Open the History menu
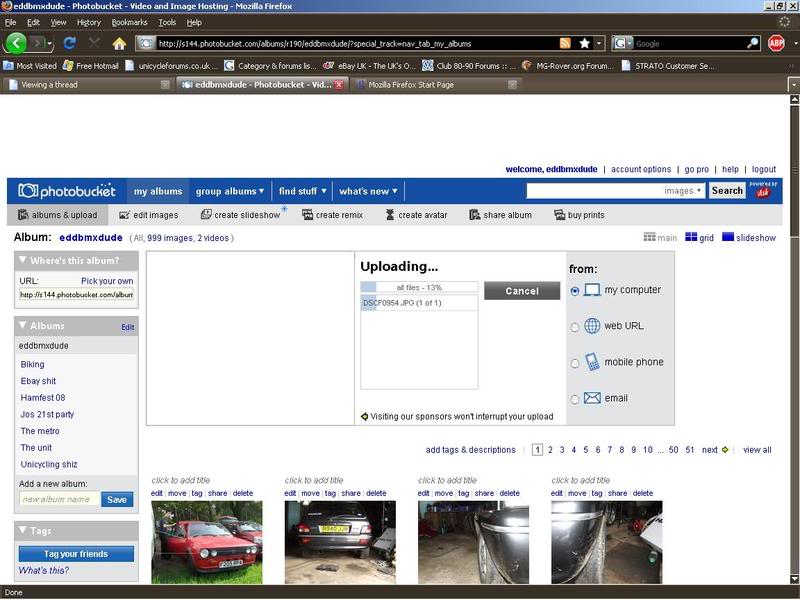This screenshot has height=600, width=800. click(x=89, y=22)
